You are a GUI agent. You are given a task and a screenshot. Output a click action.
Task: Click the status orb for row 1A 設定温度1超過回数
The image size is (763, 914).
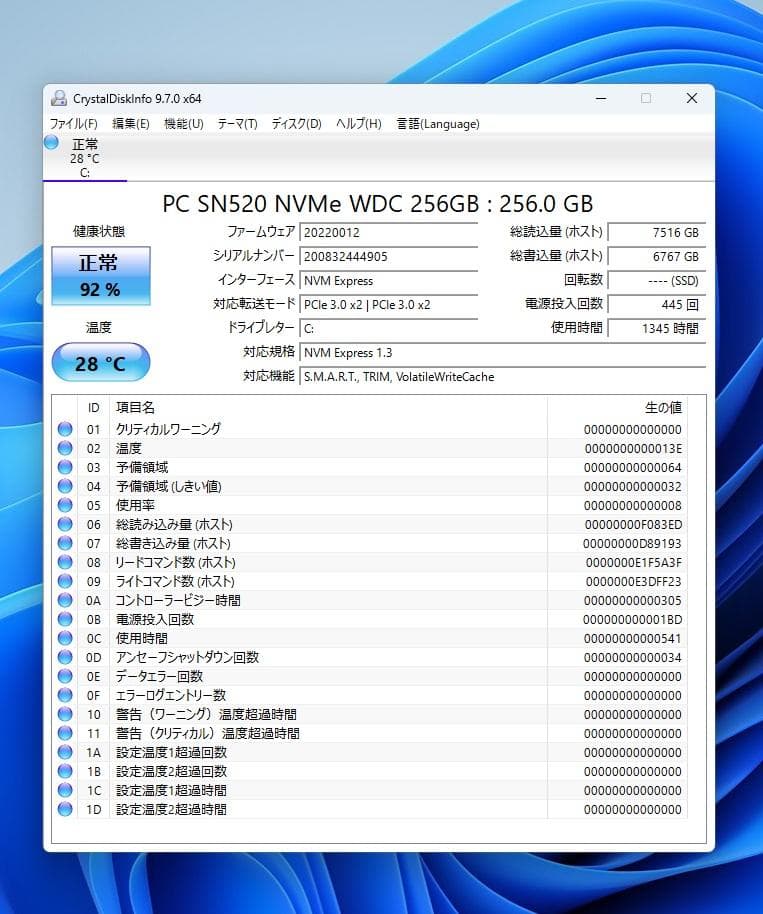tap(65, 752)
